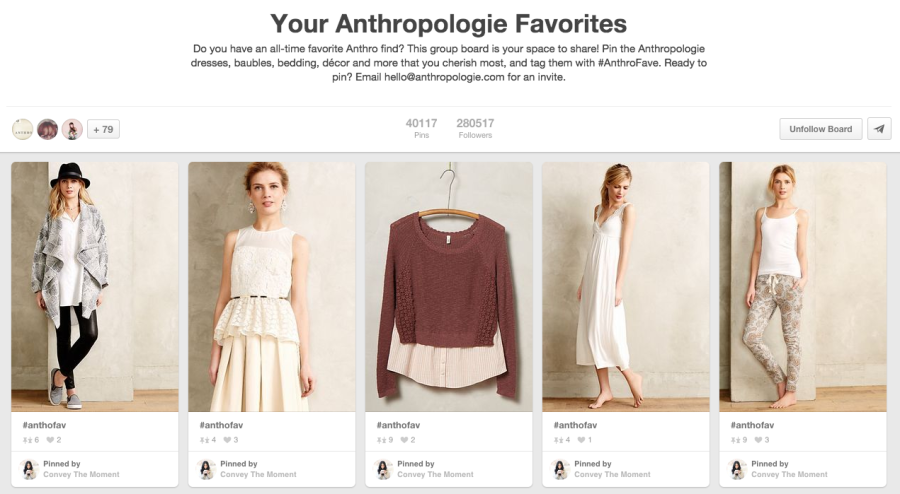Click heart likes icon under floral joggers pin
The image size is (900, 494).
[758, 440]
